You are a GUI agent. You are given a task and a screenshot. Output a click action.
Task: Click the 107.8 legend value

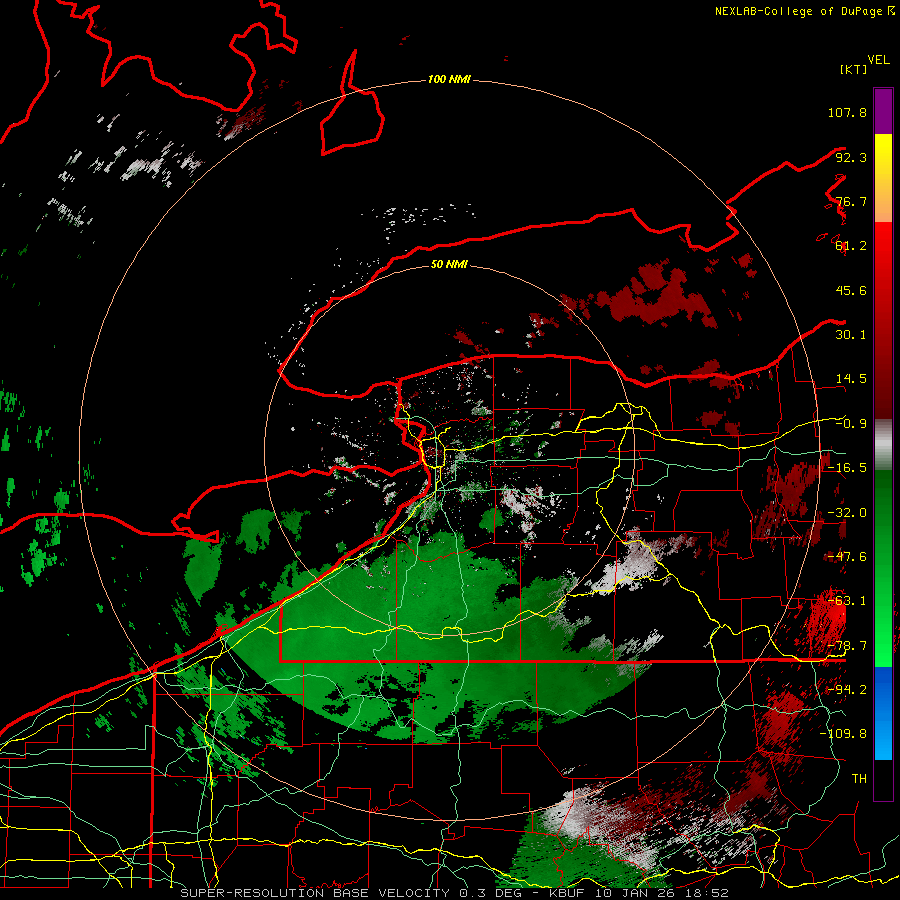(847, 112)
